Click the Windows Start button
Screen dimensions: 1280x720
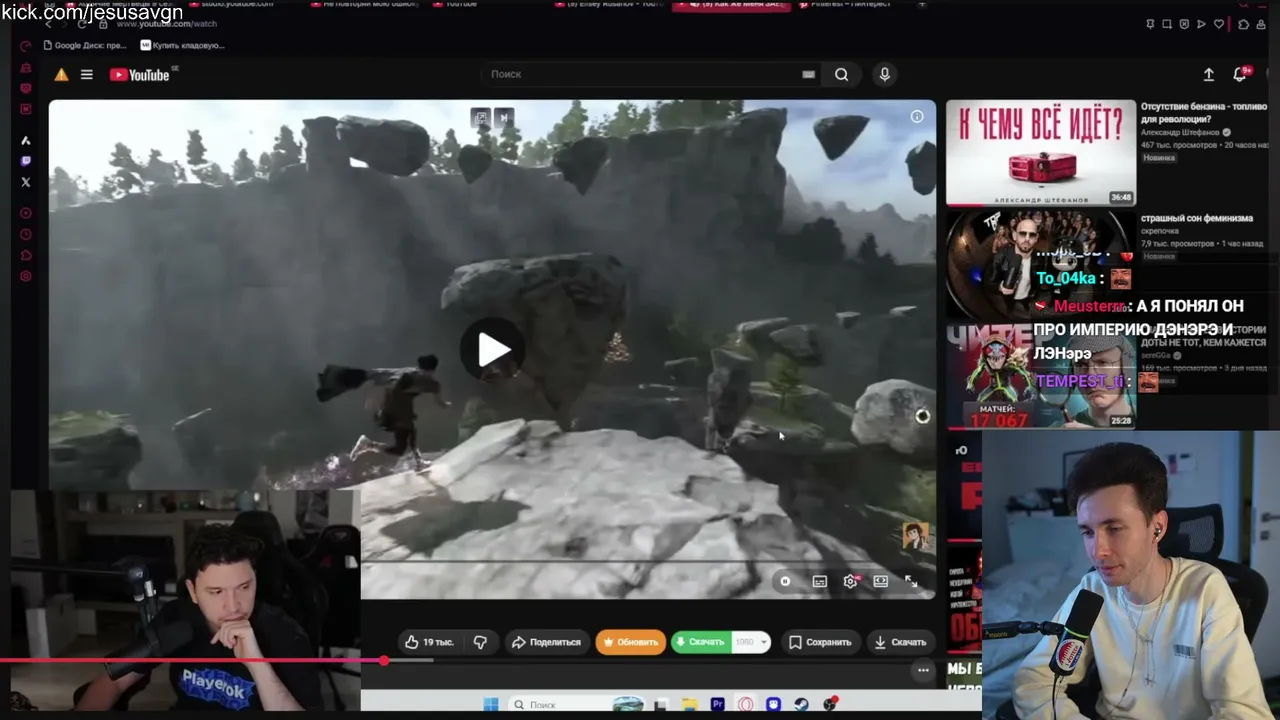pyautogui.click(x=491, y=705)
